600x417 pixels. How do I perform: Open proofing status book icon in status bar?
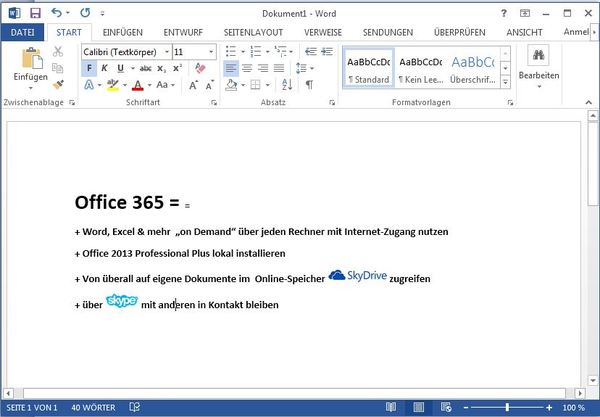(135, 407)
